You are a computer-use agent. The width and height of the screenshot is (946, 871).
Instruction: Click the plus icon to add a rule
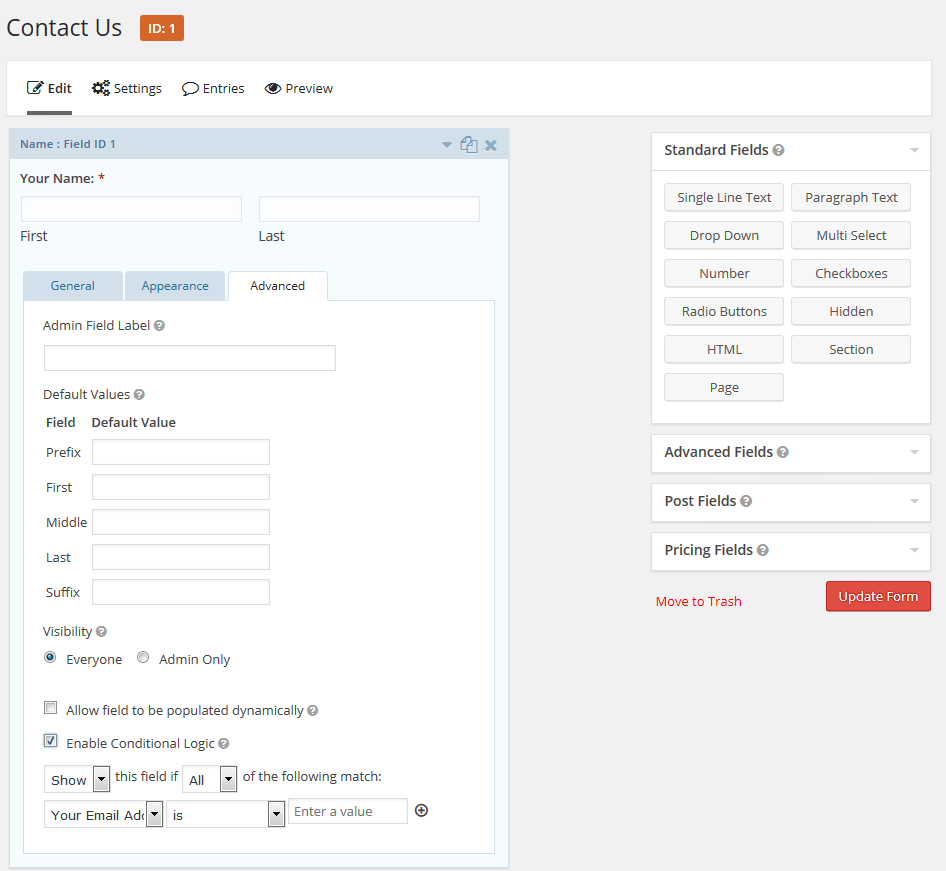coord(421,811)
